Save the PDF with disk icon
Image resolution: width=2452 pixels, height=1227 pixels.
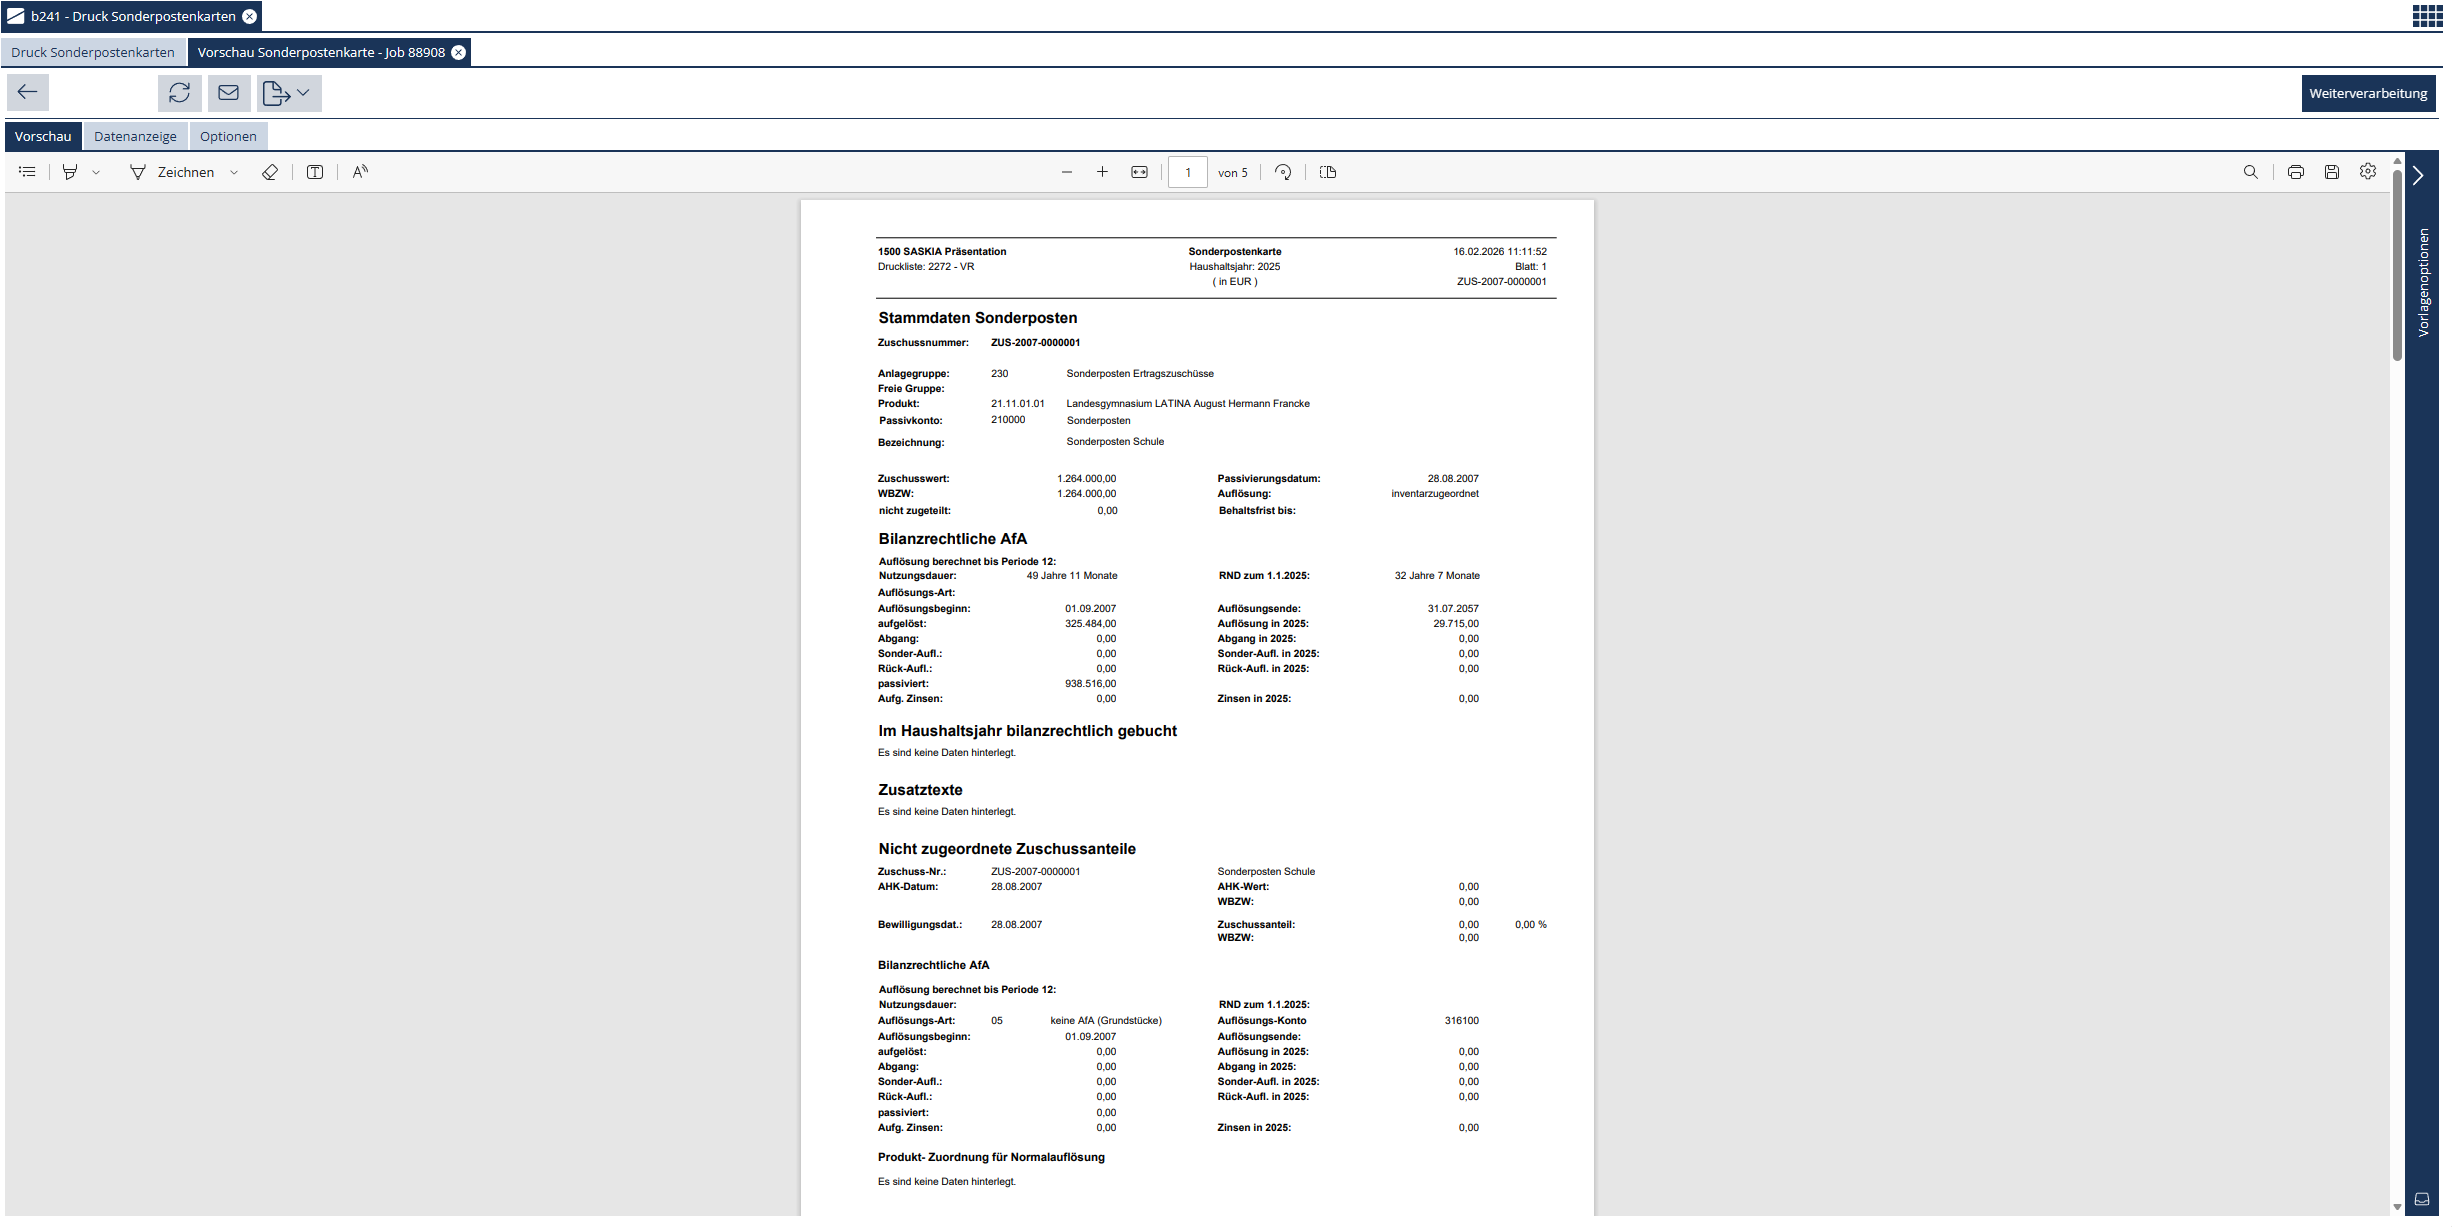click(x=2332, y=172)
